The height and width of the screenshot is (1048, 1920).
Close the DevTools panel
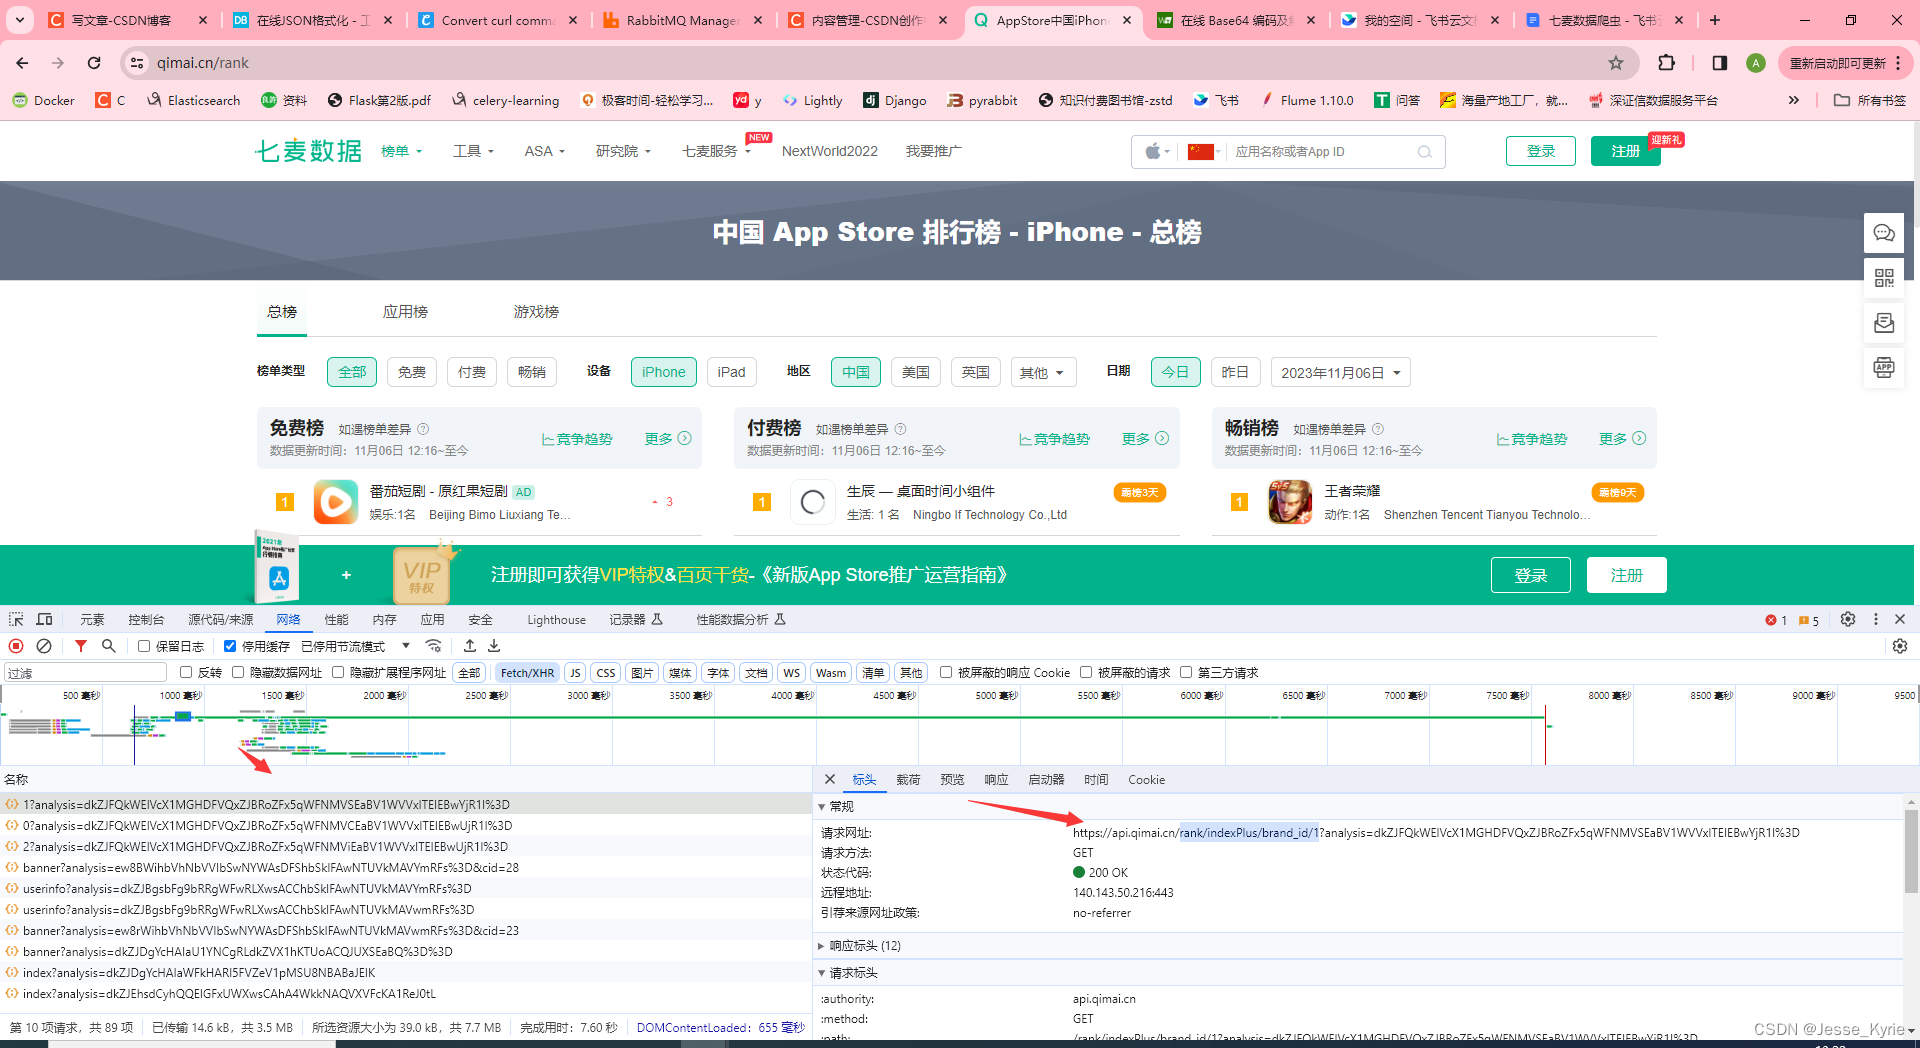click(1900, 619)
